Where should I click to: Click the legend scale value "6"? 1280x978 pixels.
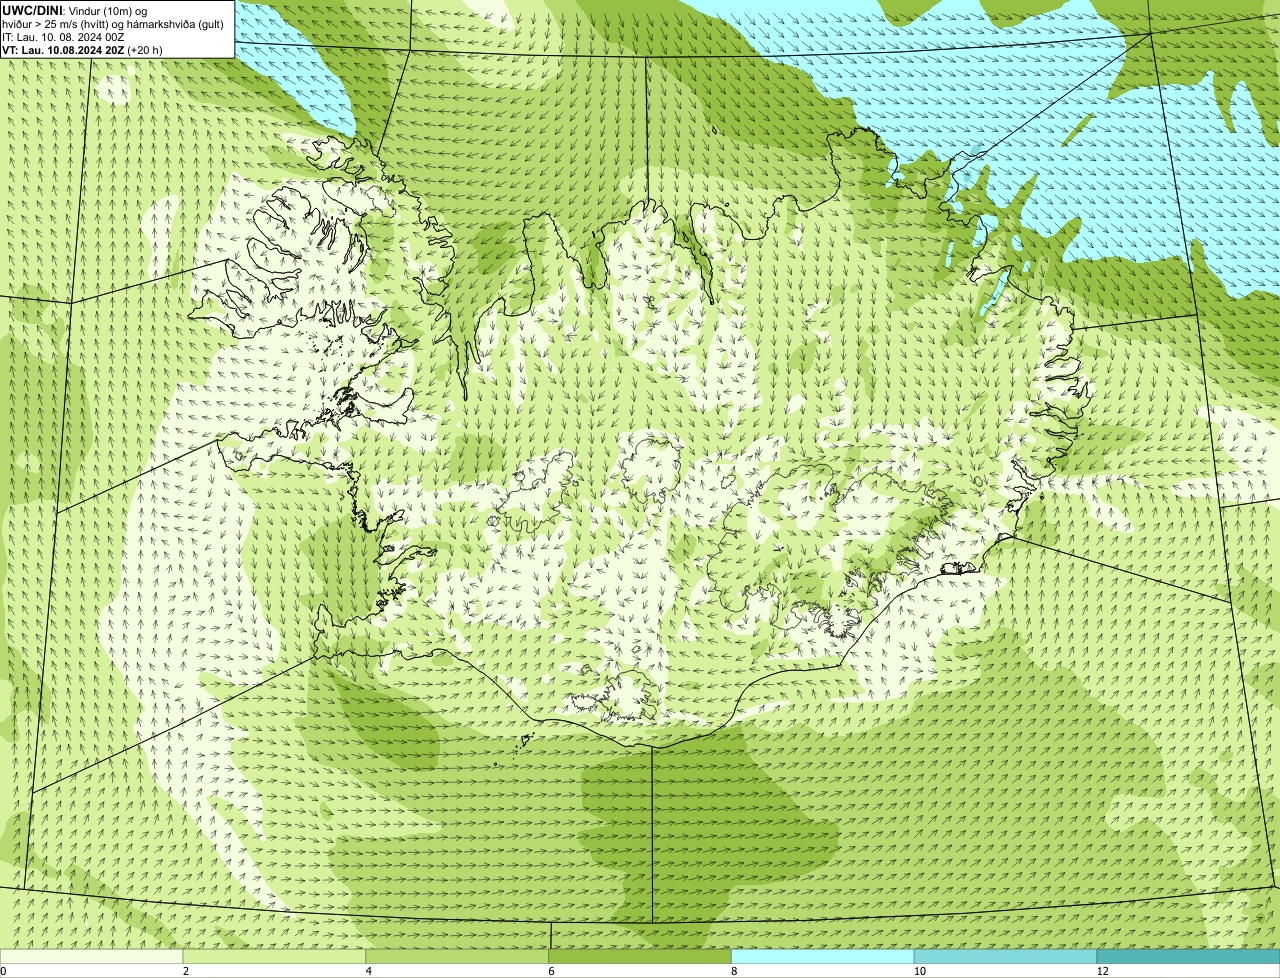551,971
